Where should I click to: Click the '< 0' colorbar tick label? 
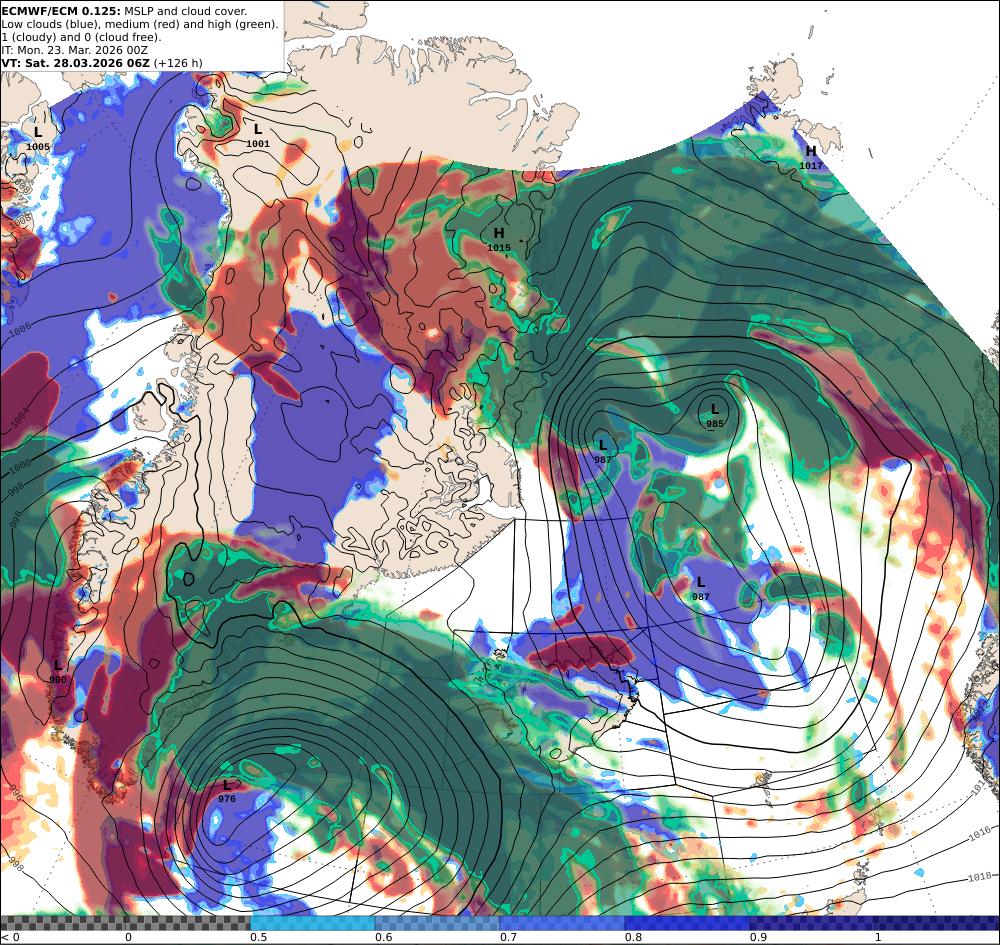coord(11,937)
